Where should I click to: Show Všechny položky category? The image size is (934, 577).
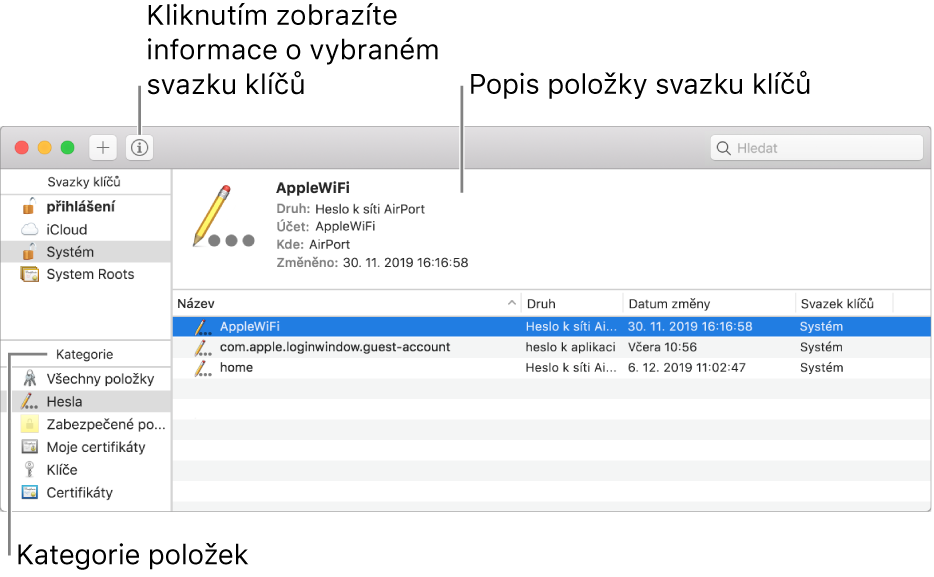pos(86,379)
